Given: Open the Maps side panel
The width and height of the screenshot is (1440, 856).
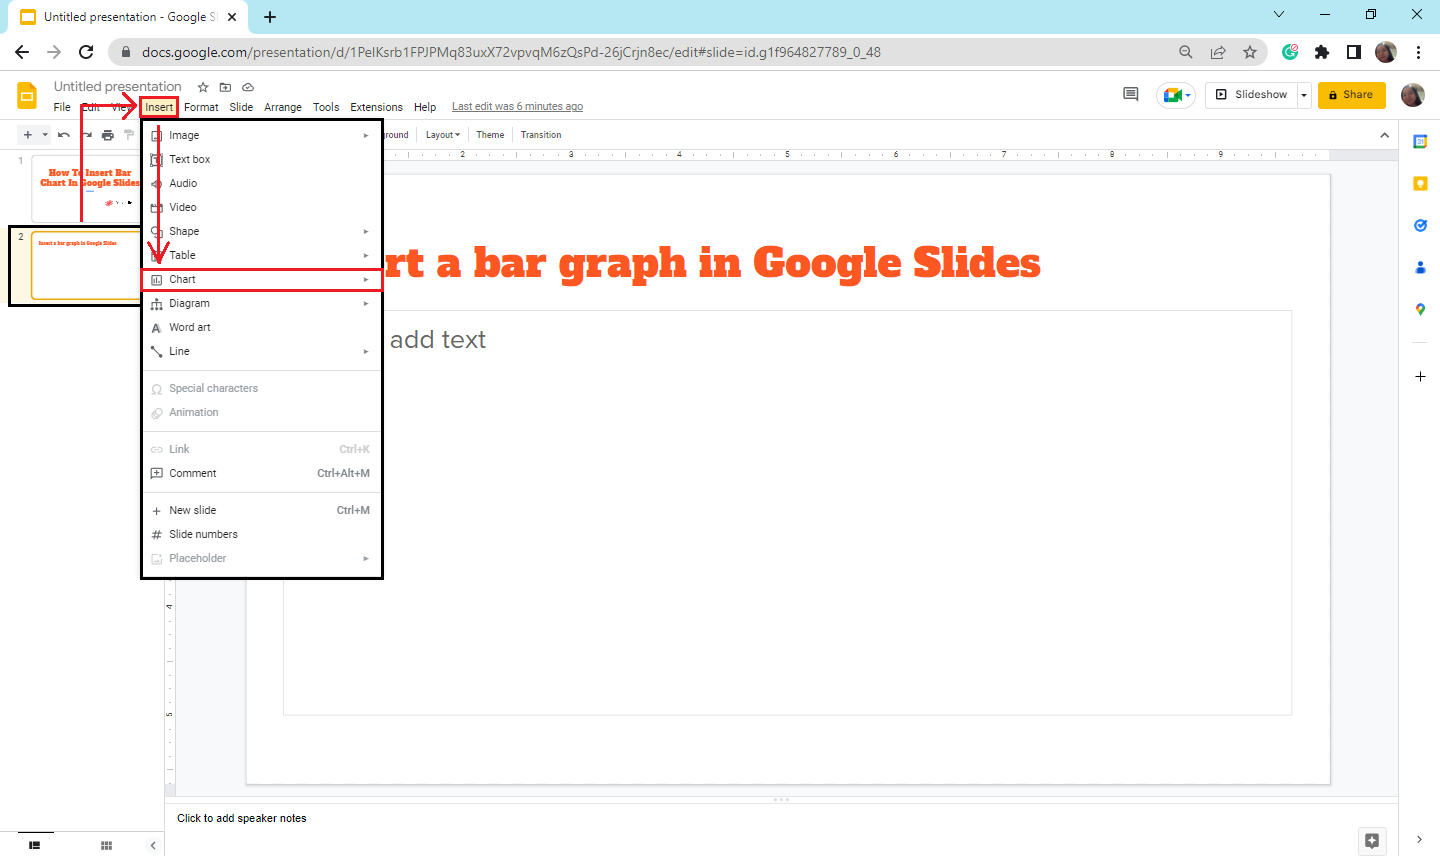Looking at the screenshot, I should click(1420, 310).
